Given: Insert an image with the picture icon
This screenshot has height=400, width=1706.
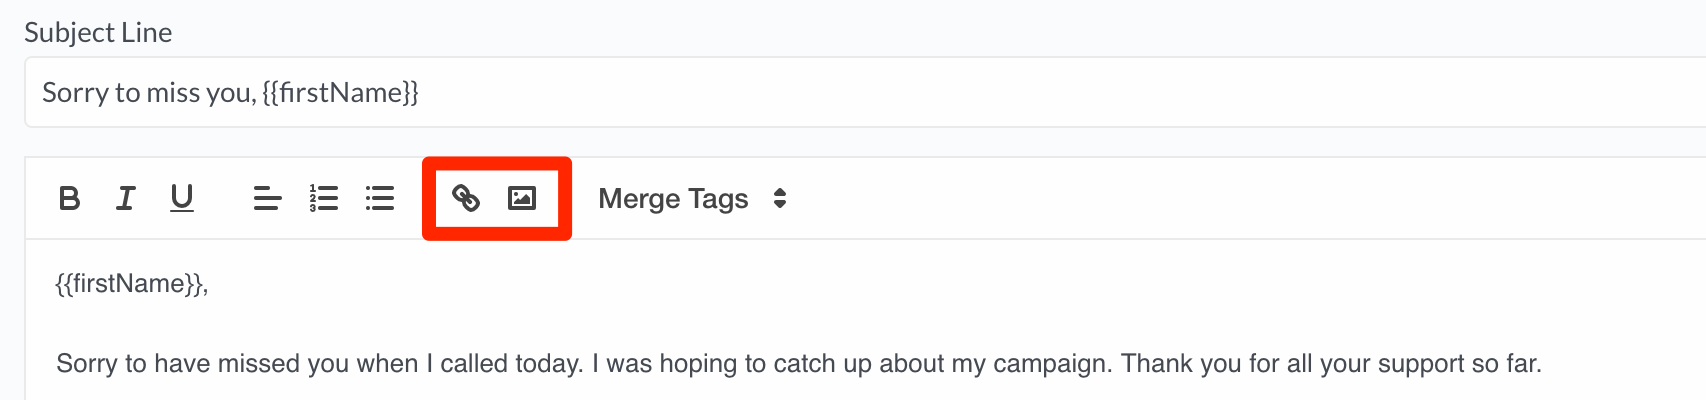Looking at the screenshot, I should point(522,198).
